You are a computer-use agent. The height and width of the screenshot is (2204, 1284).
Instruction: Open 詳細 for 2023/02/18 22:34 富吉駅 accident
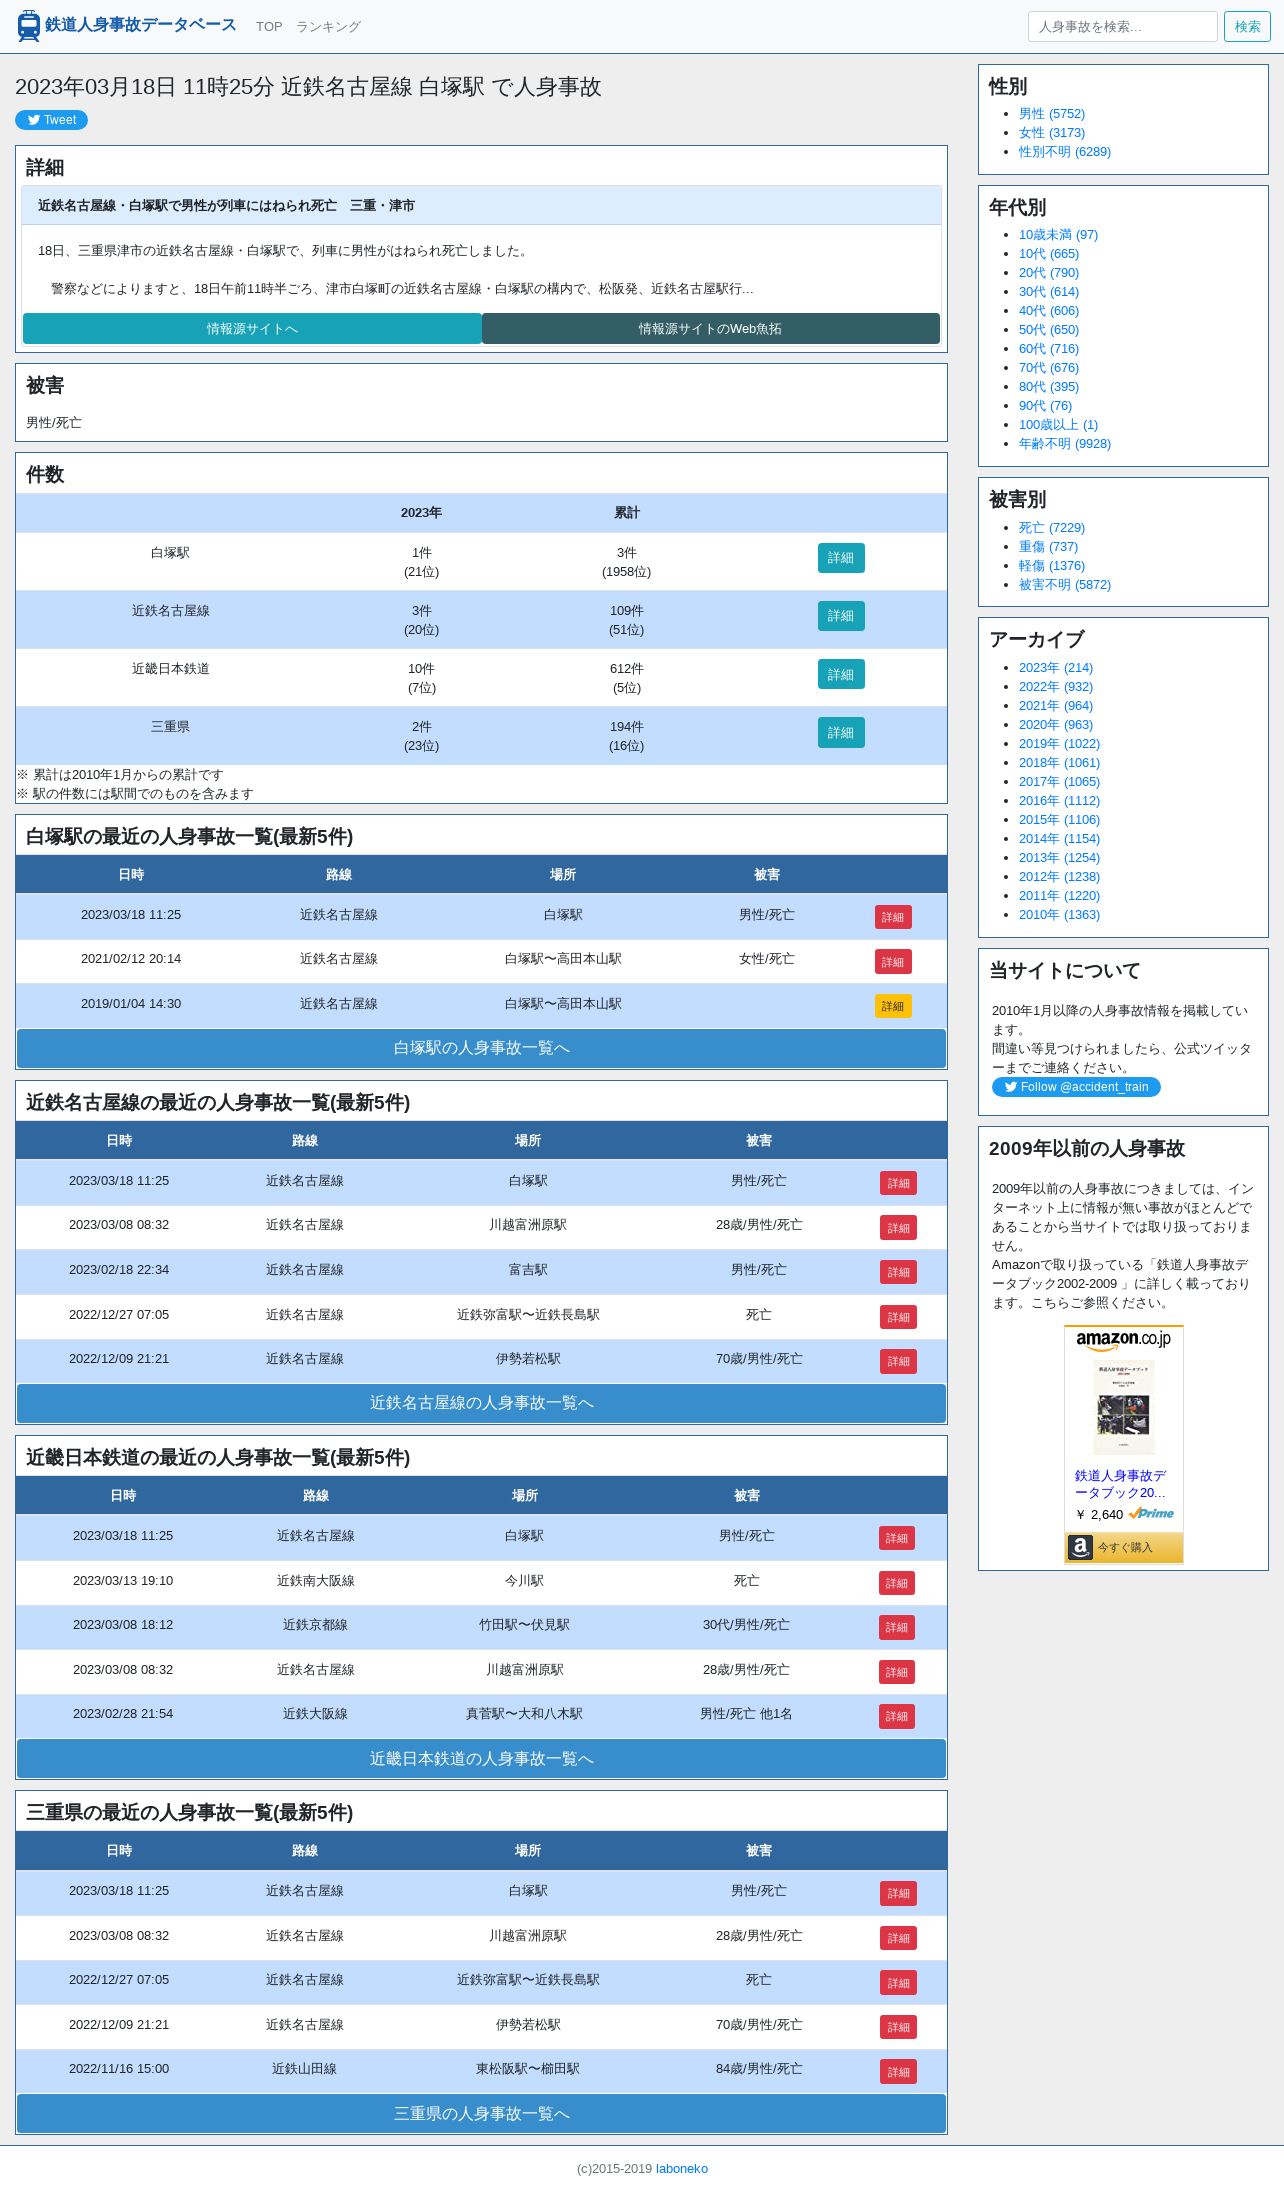point(898,1273)
